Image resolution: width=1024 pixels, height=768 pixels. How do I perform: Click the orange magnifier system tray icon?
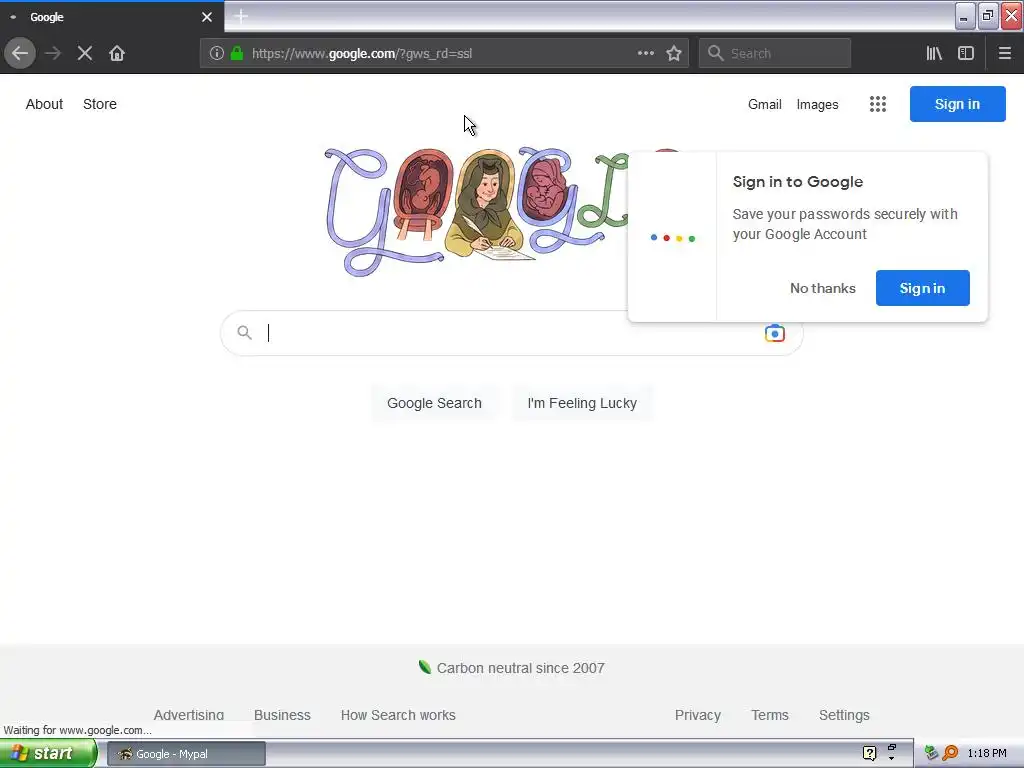pos(950,753)
